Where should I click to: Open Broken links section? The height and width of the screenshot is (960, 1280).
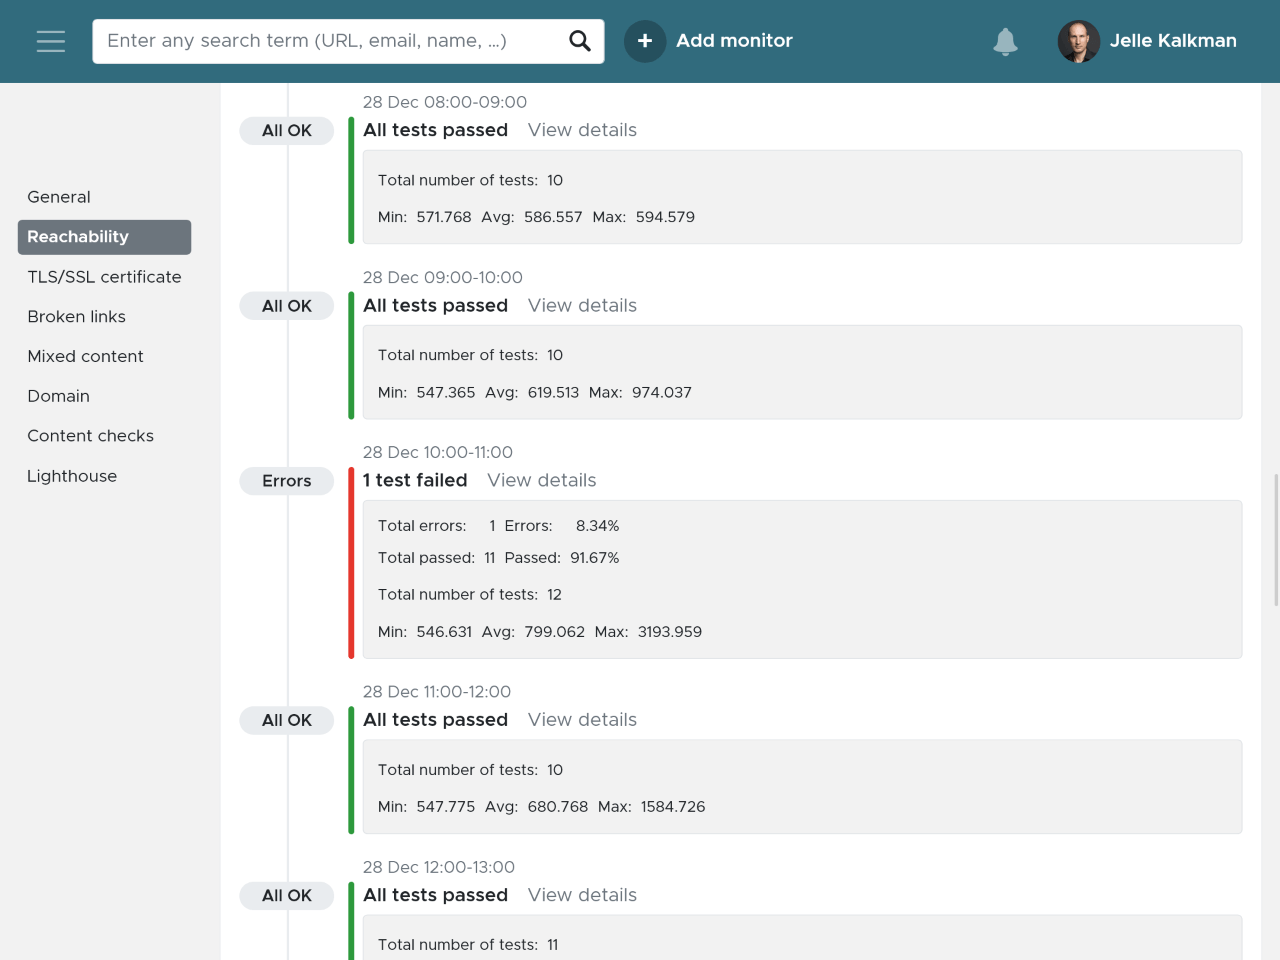point(76,317)
